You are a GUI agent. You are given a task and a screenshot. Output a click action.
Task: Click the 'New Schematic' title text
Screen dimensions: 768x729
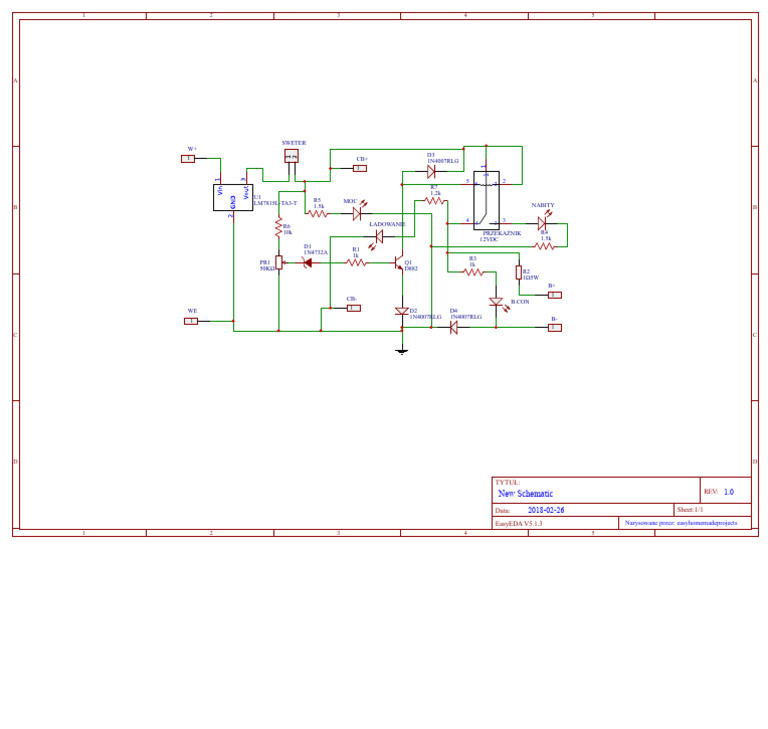pyautogui.click(x=526, y=493)
